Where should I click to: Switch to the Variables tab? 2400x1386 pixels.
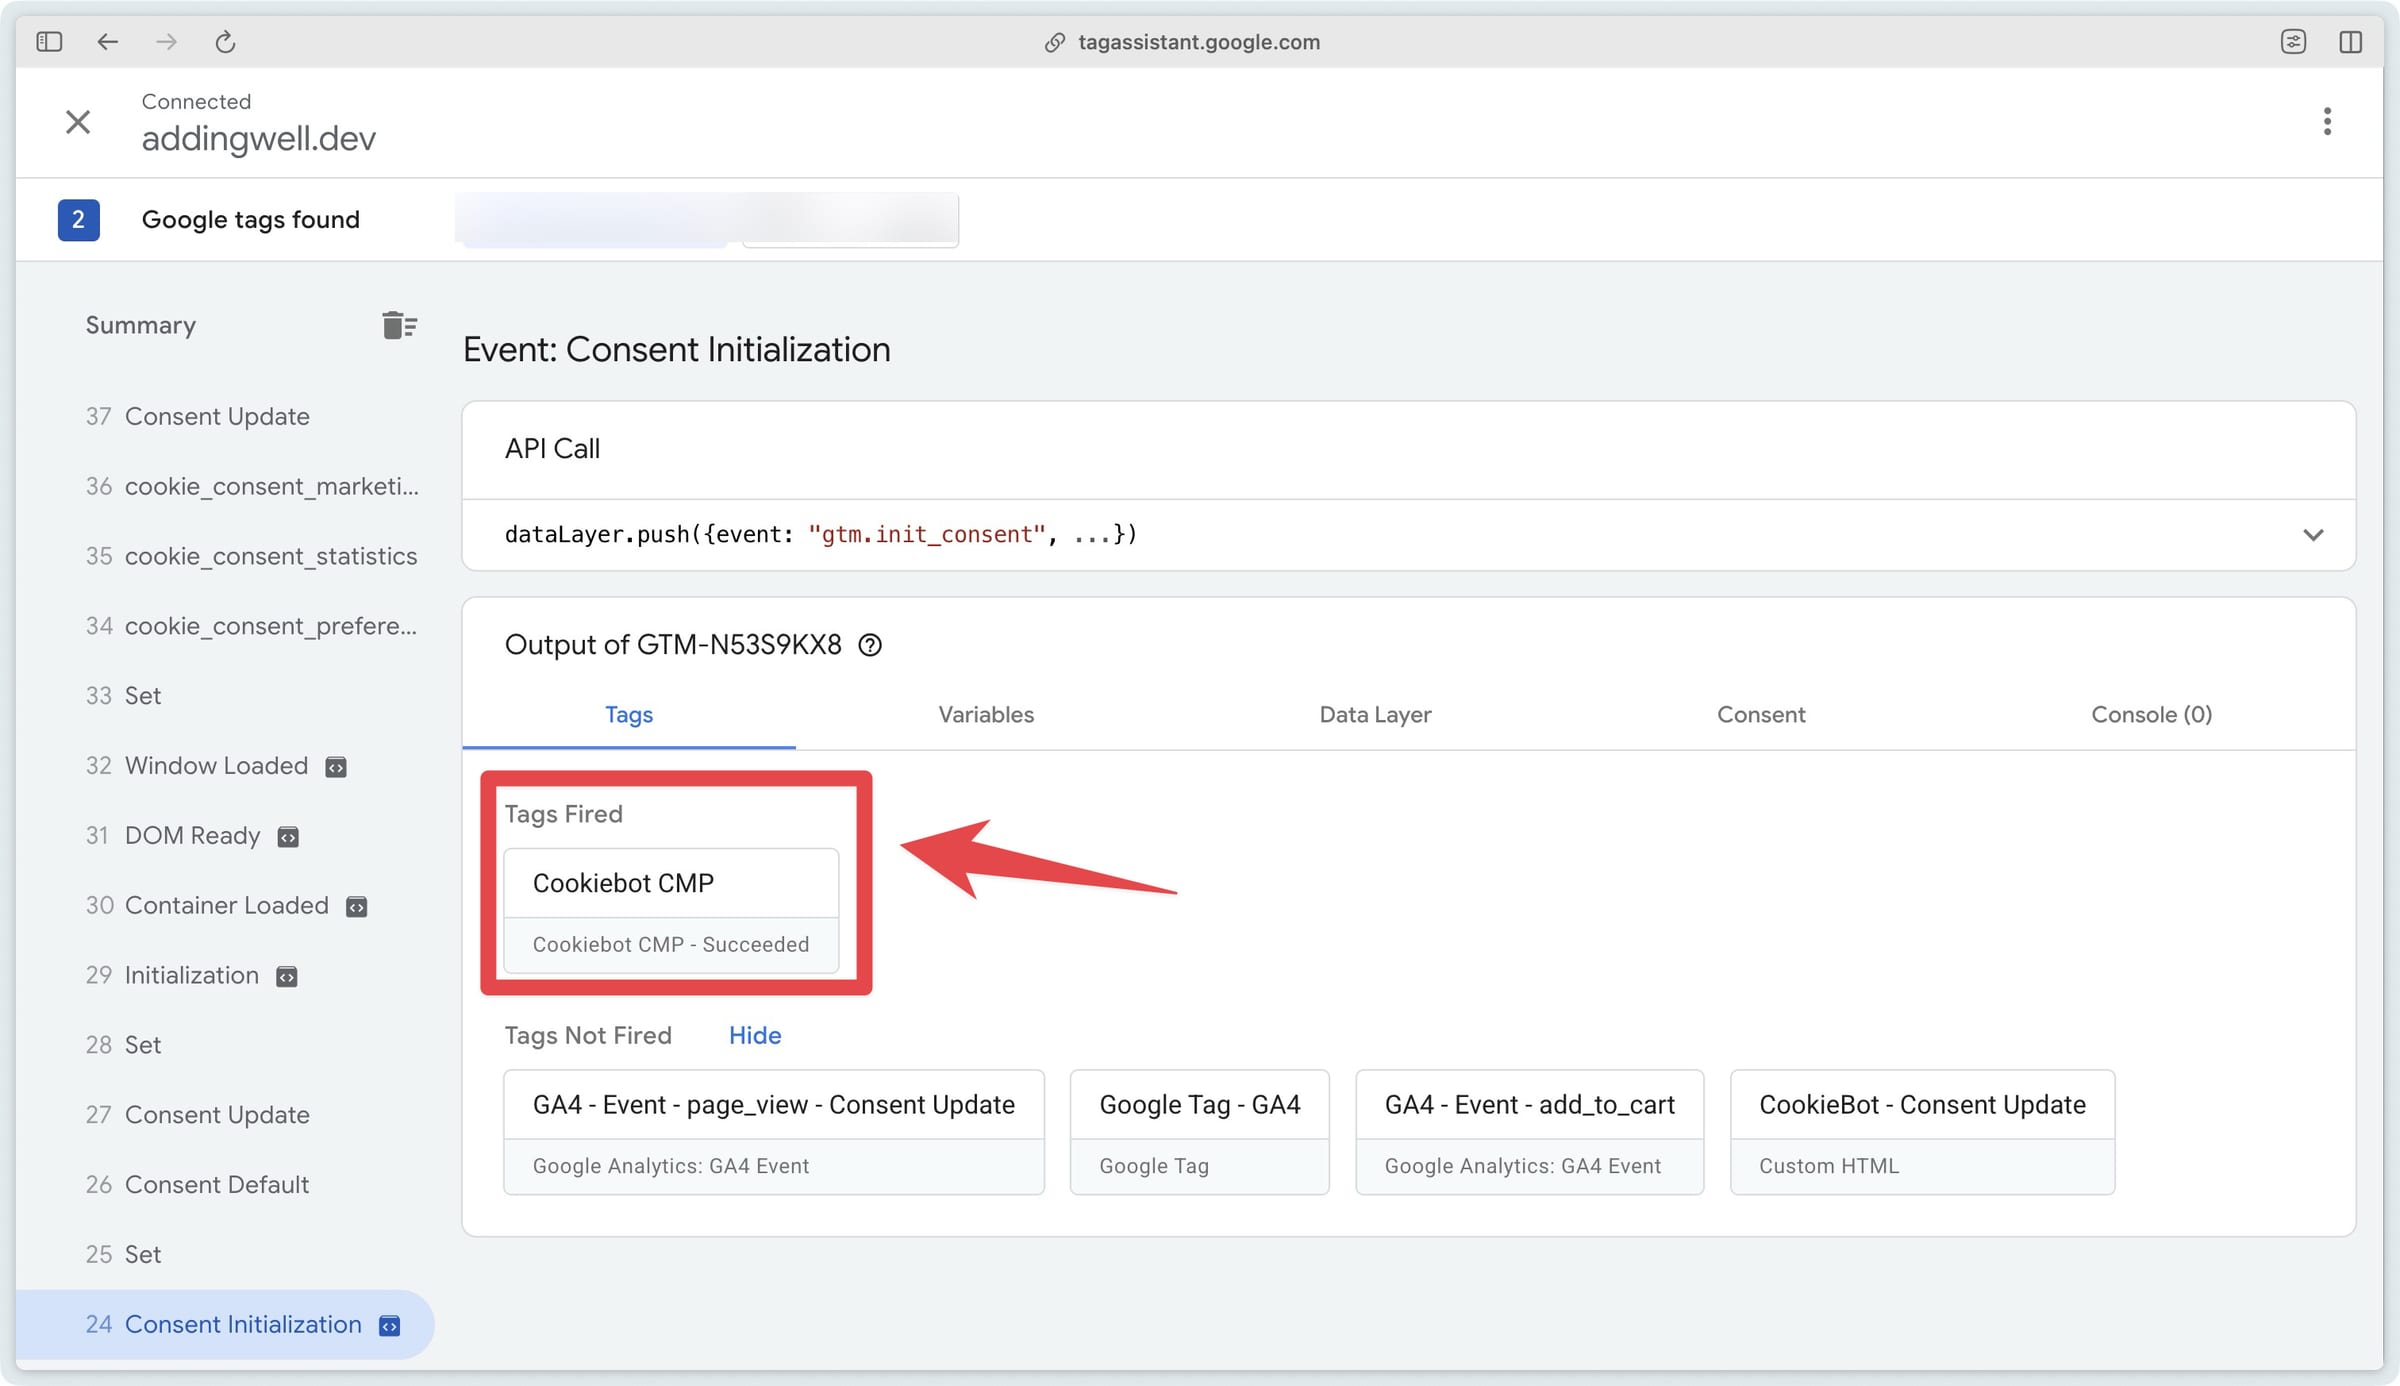point(986,714)
